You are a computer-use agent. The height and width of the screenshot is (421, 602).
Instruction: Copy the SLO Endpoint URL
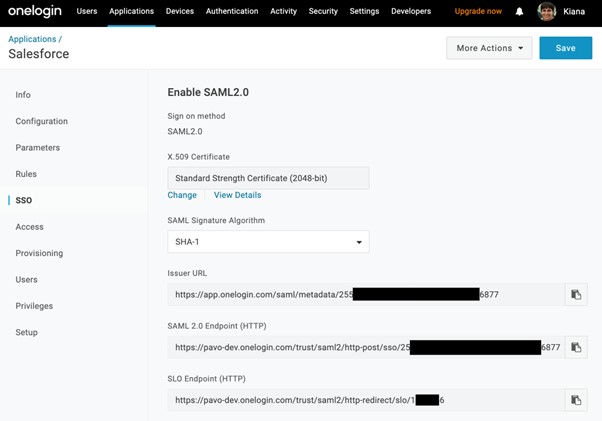[x=576, y=400]
